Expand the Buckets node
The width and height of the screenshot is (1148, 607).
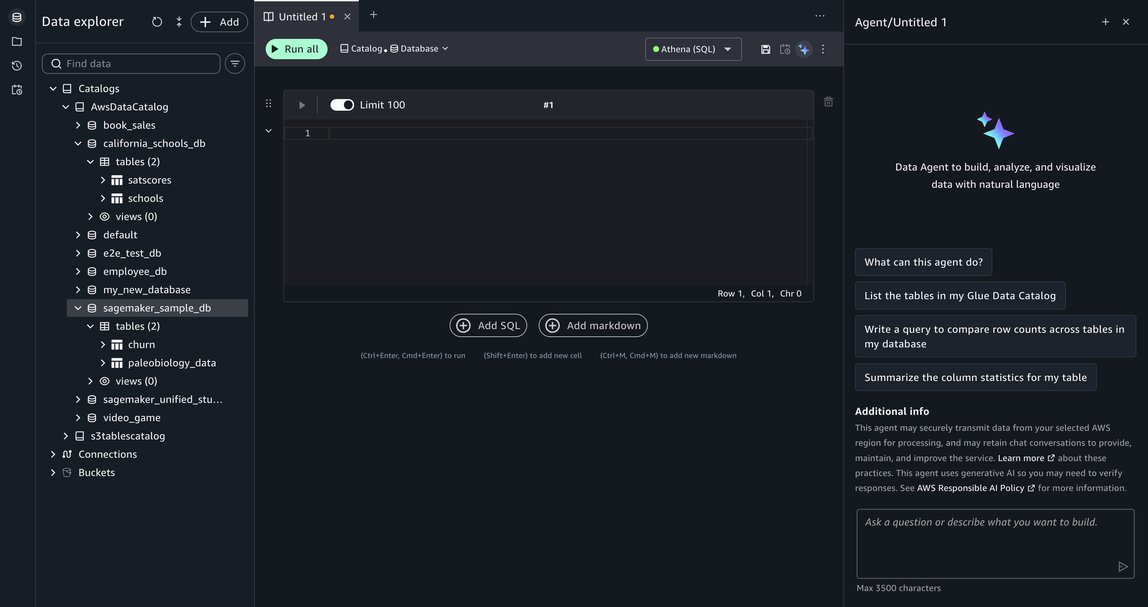coord(53,473)
